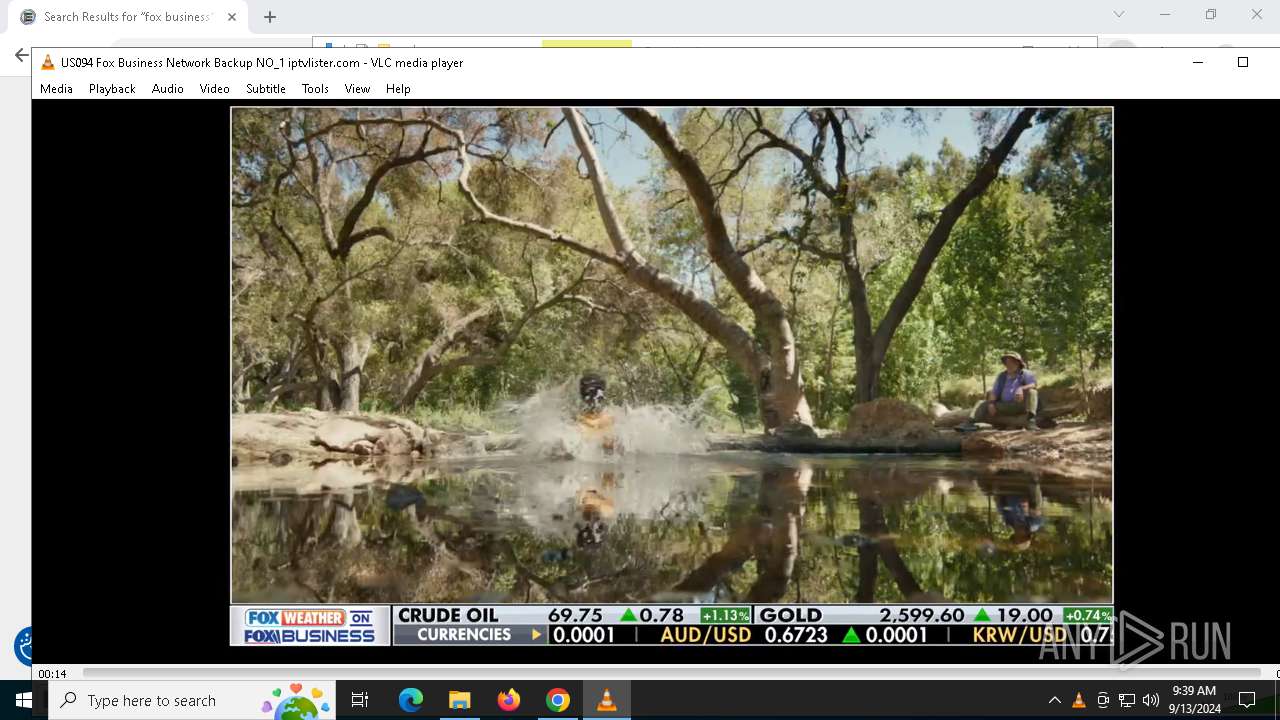
Task: Open the Media menu in VLC
Action: click(56, 89)
